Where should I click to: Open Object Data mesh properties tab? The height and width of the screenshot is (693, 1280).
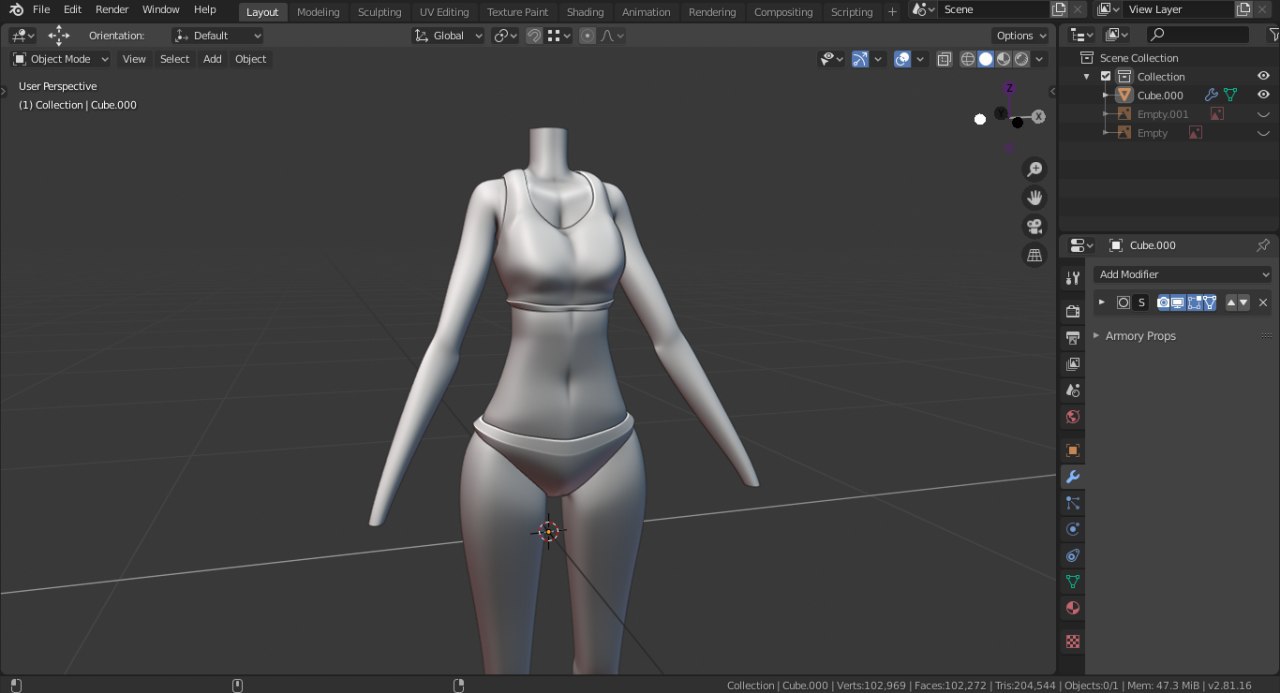pos(1073,581)
